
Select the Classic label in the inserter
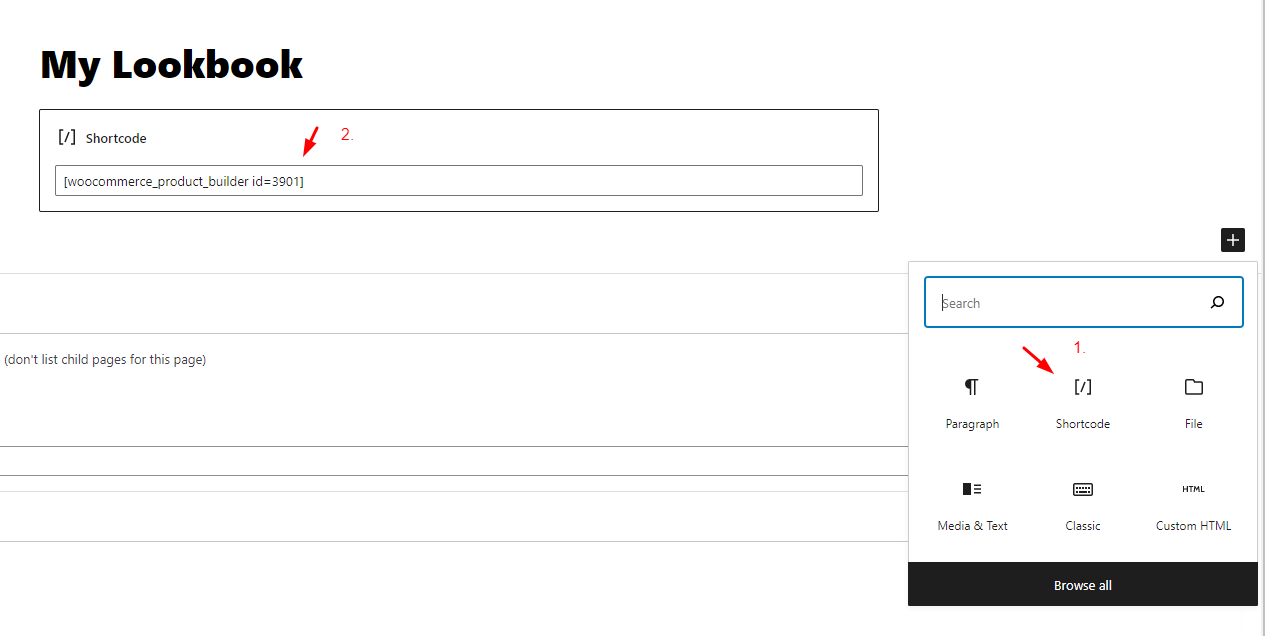tap(1083, 526)
